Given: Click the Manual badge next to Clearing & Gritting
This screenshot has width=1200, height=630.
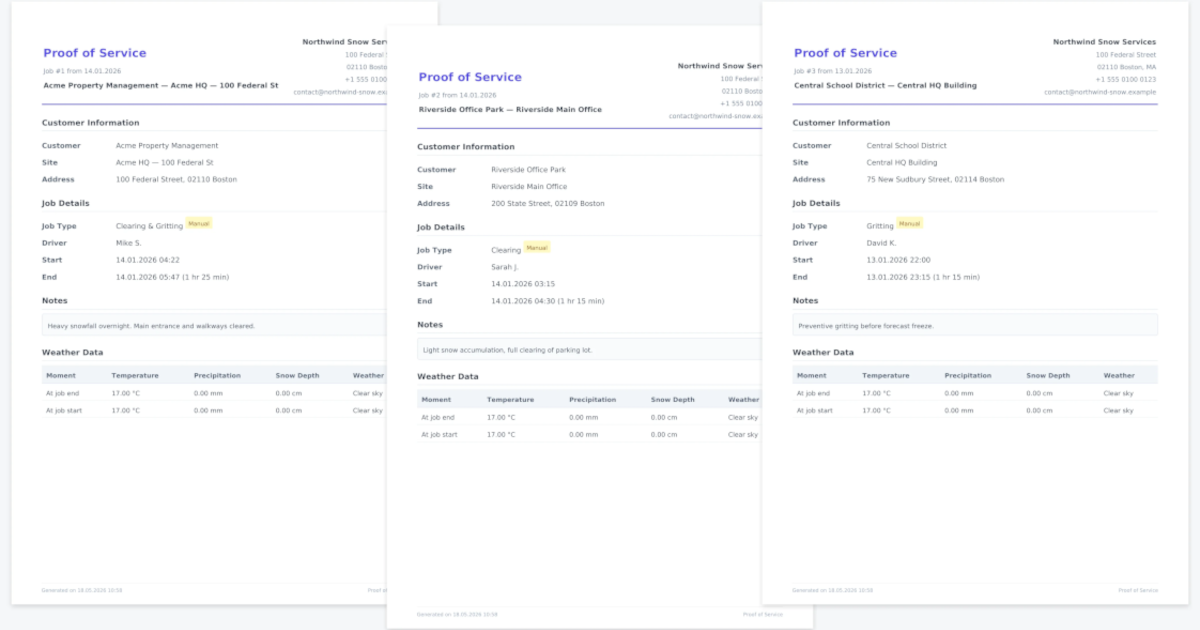Looking at the screenshot, I should [199, 224].
